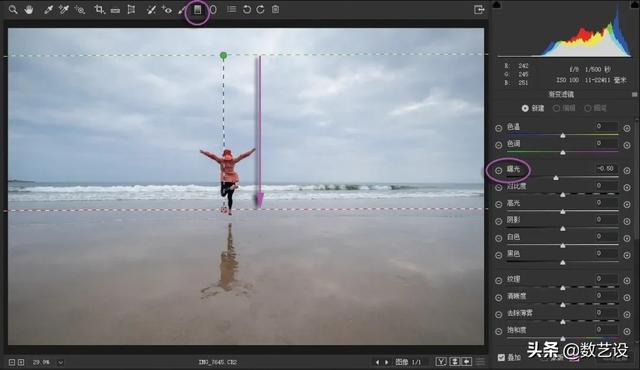Decrease 色调 with minus button
The height and width of the screenshot is (370, 640).
[498, 145]
